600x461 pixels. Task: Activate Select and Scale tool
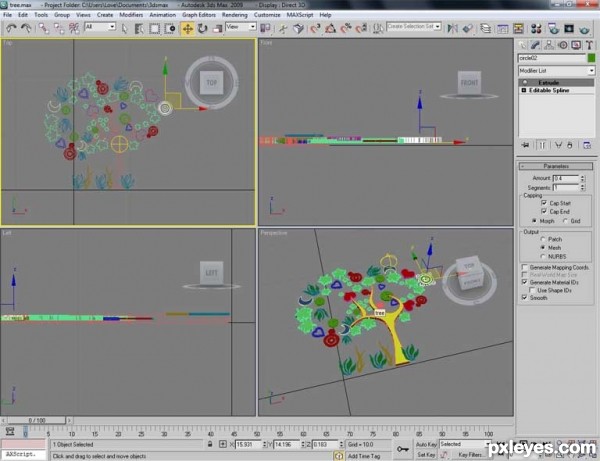coord(217,28)
